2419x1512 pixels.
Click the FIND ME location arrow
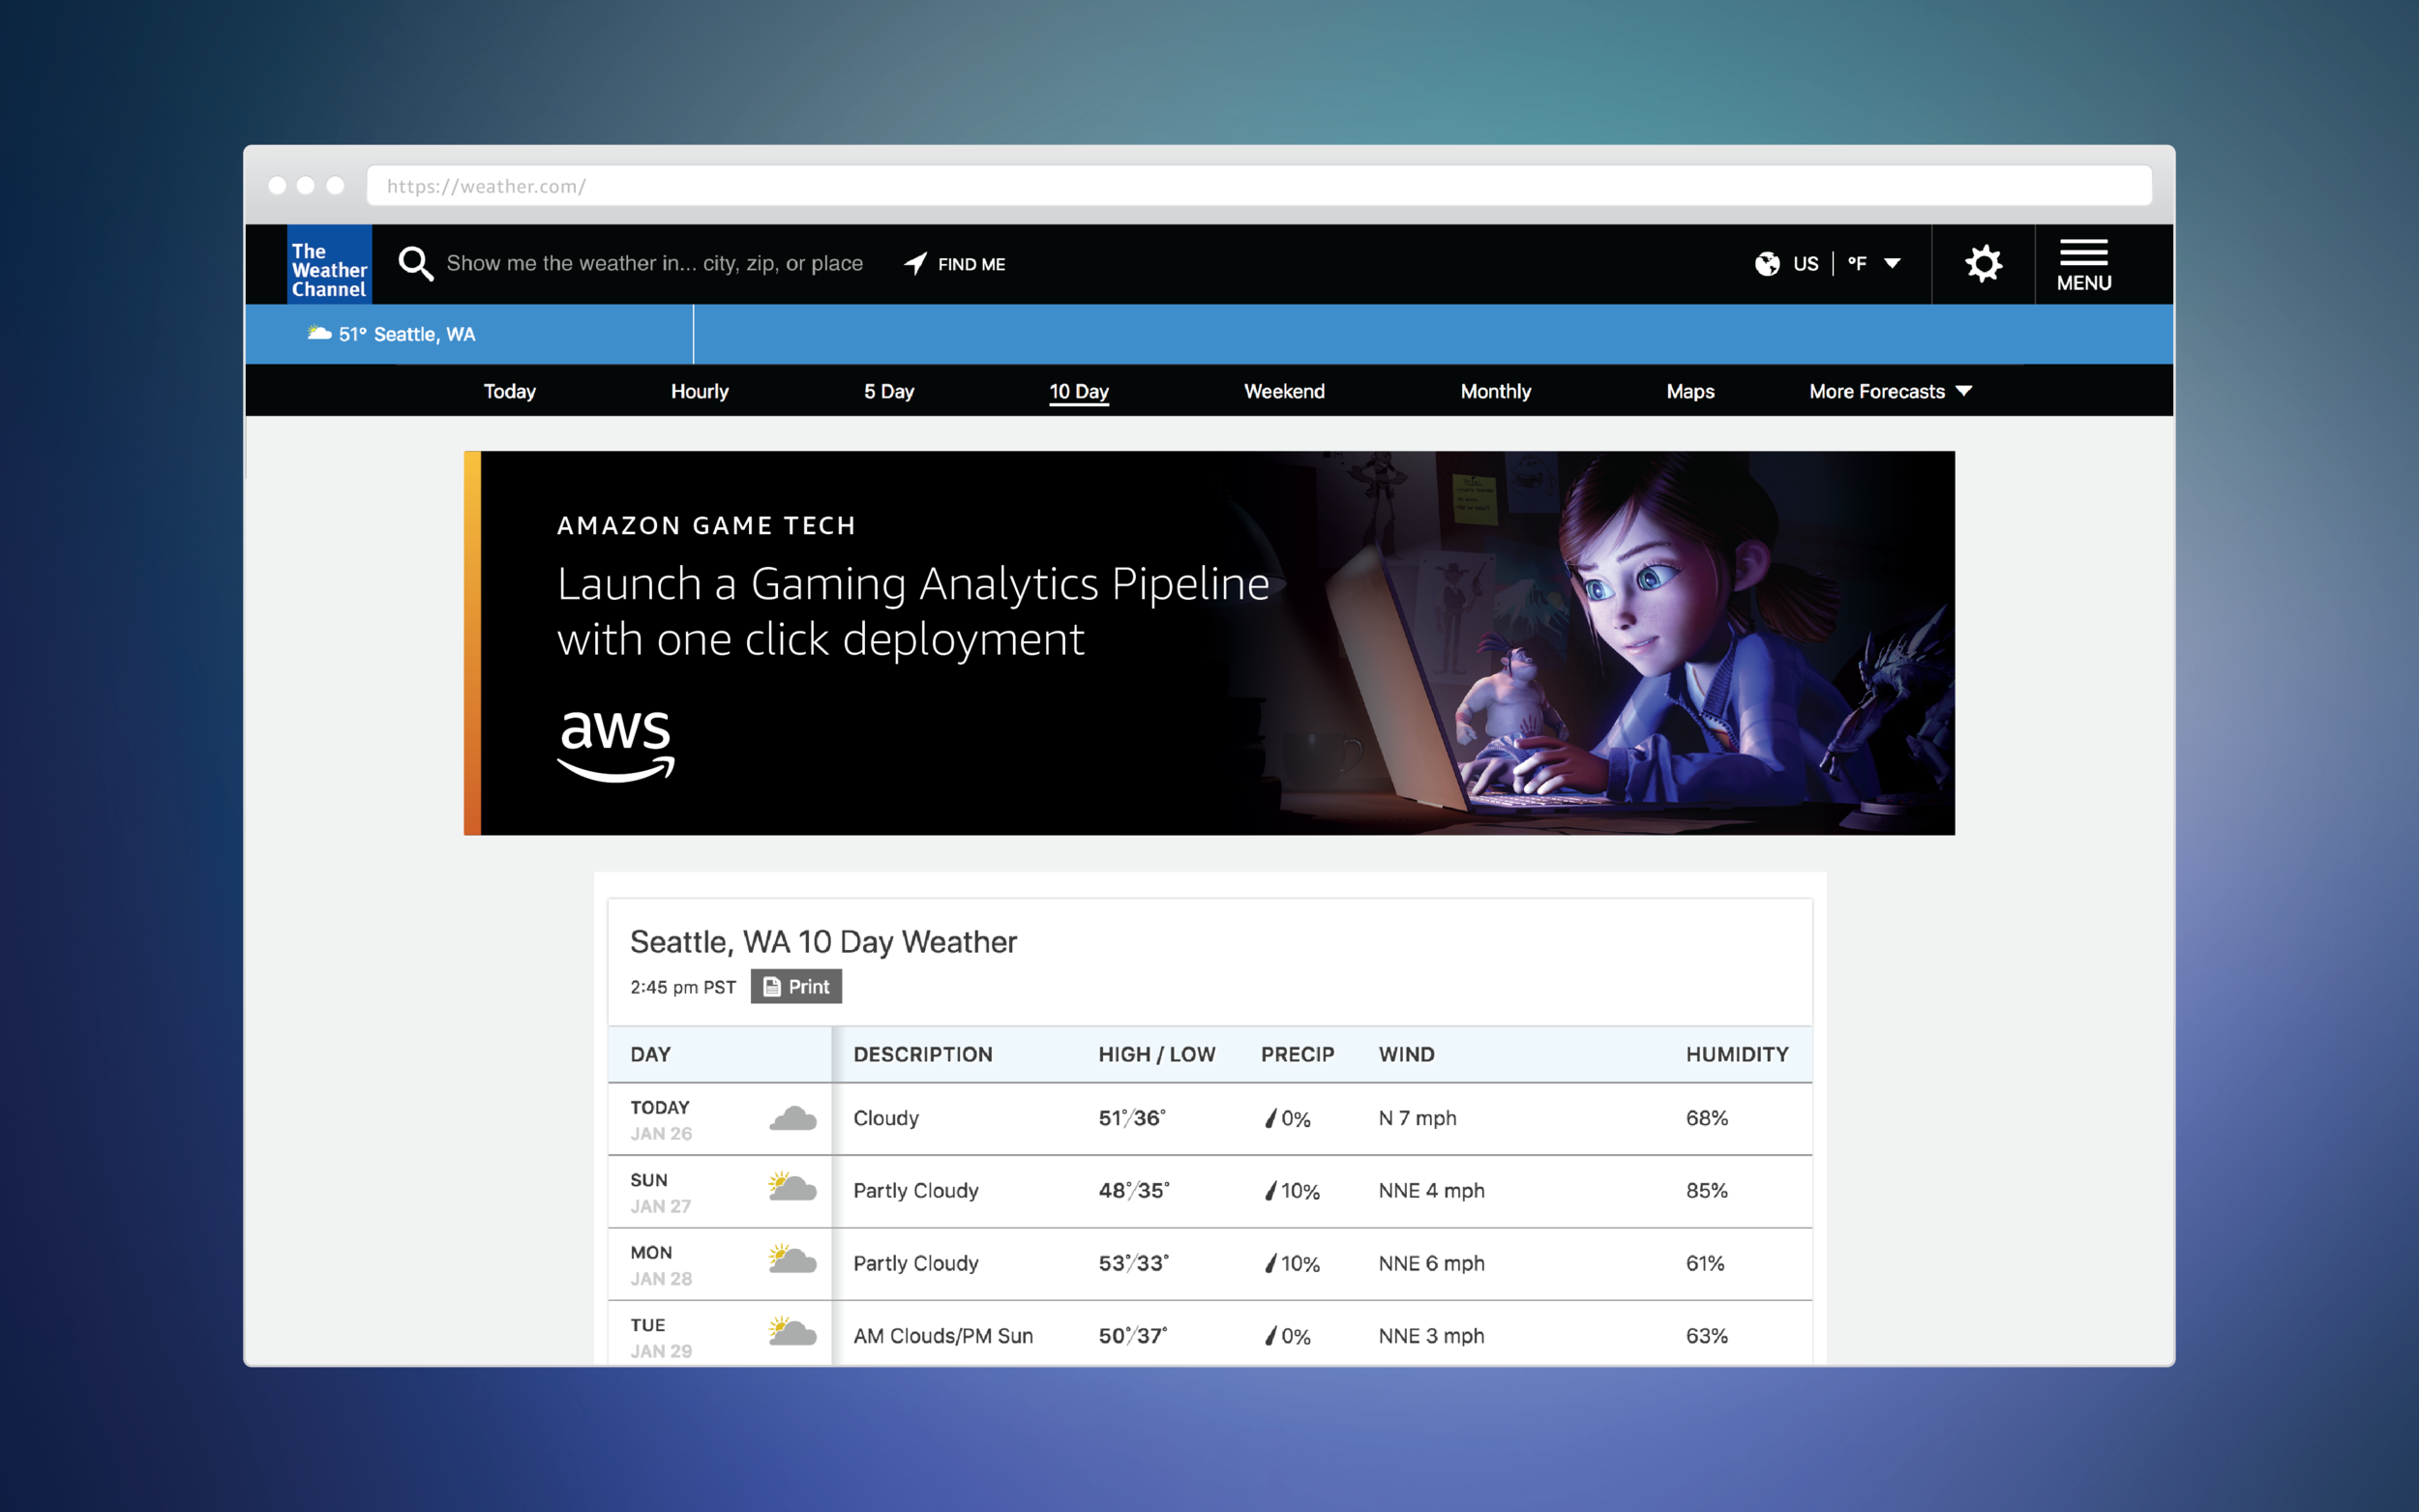(x=915, y=263)
